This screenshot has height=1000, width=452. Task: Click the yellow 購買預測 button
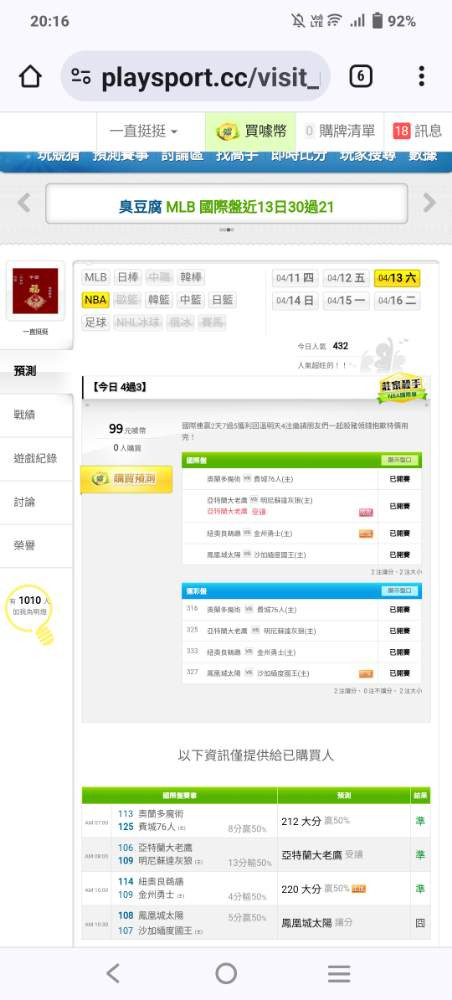tap(126, 479)
